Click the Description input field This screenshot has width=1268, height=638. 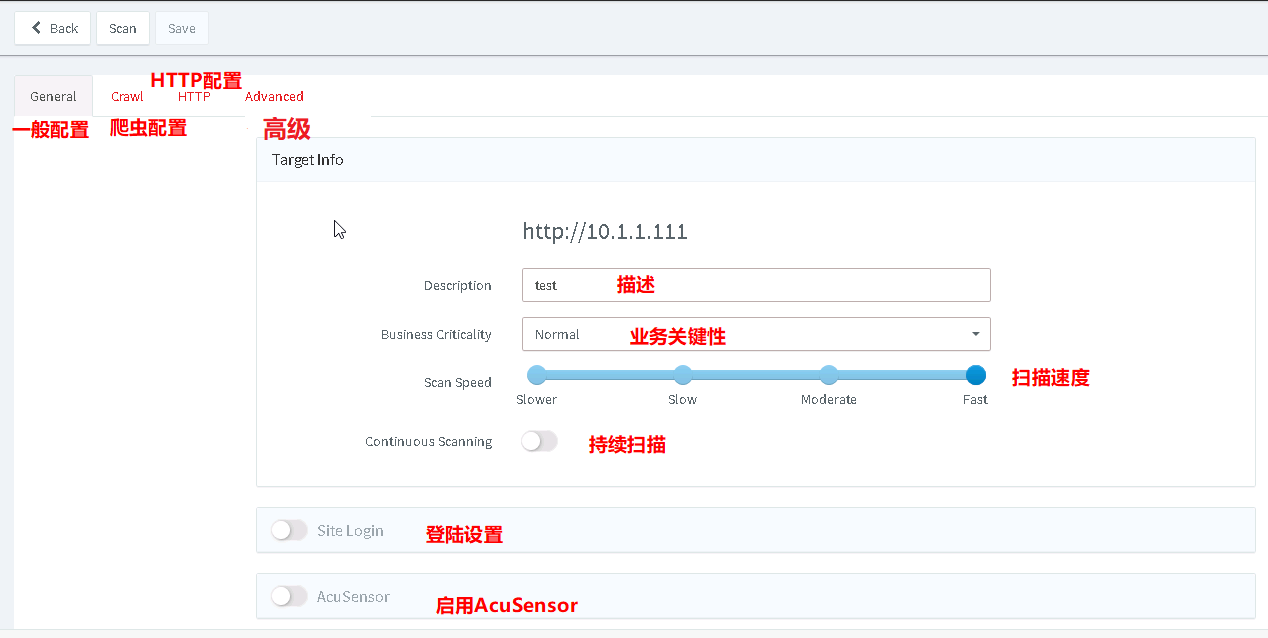point(756,285)
